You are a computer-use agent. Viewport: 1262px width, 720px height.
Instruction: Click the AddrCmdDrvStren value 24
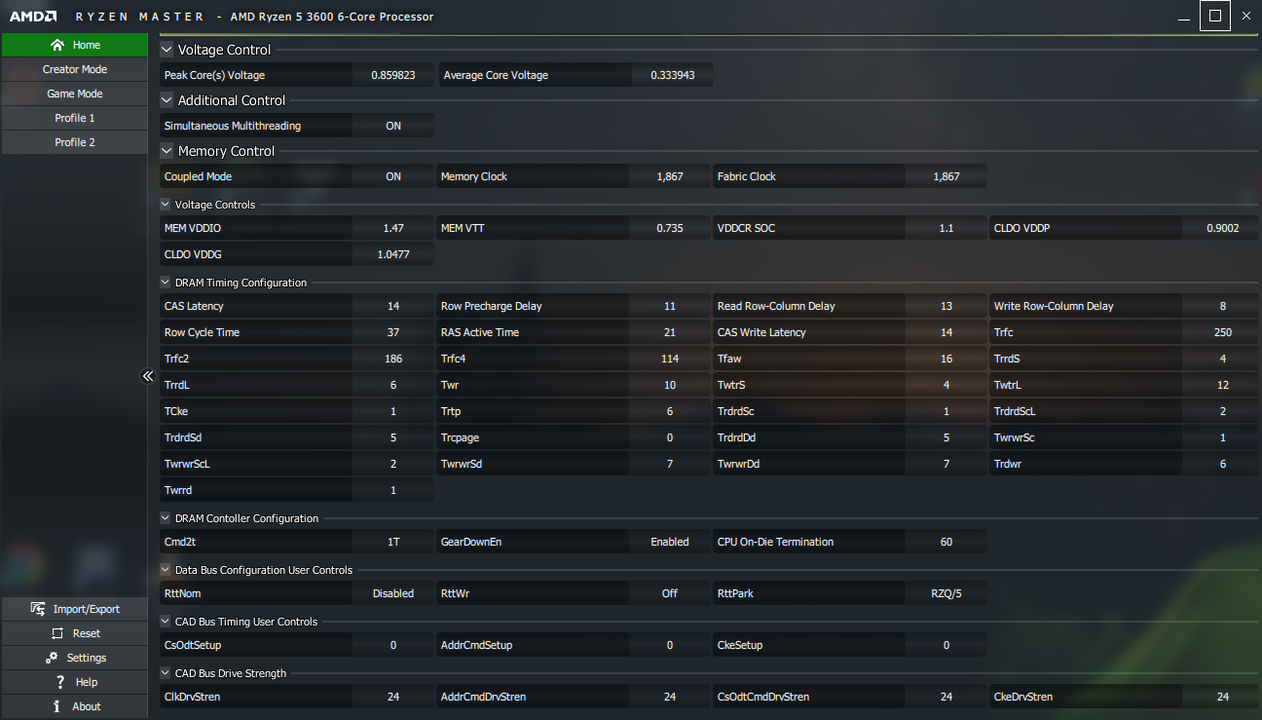click(x=670, y=697)
